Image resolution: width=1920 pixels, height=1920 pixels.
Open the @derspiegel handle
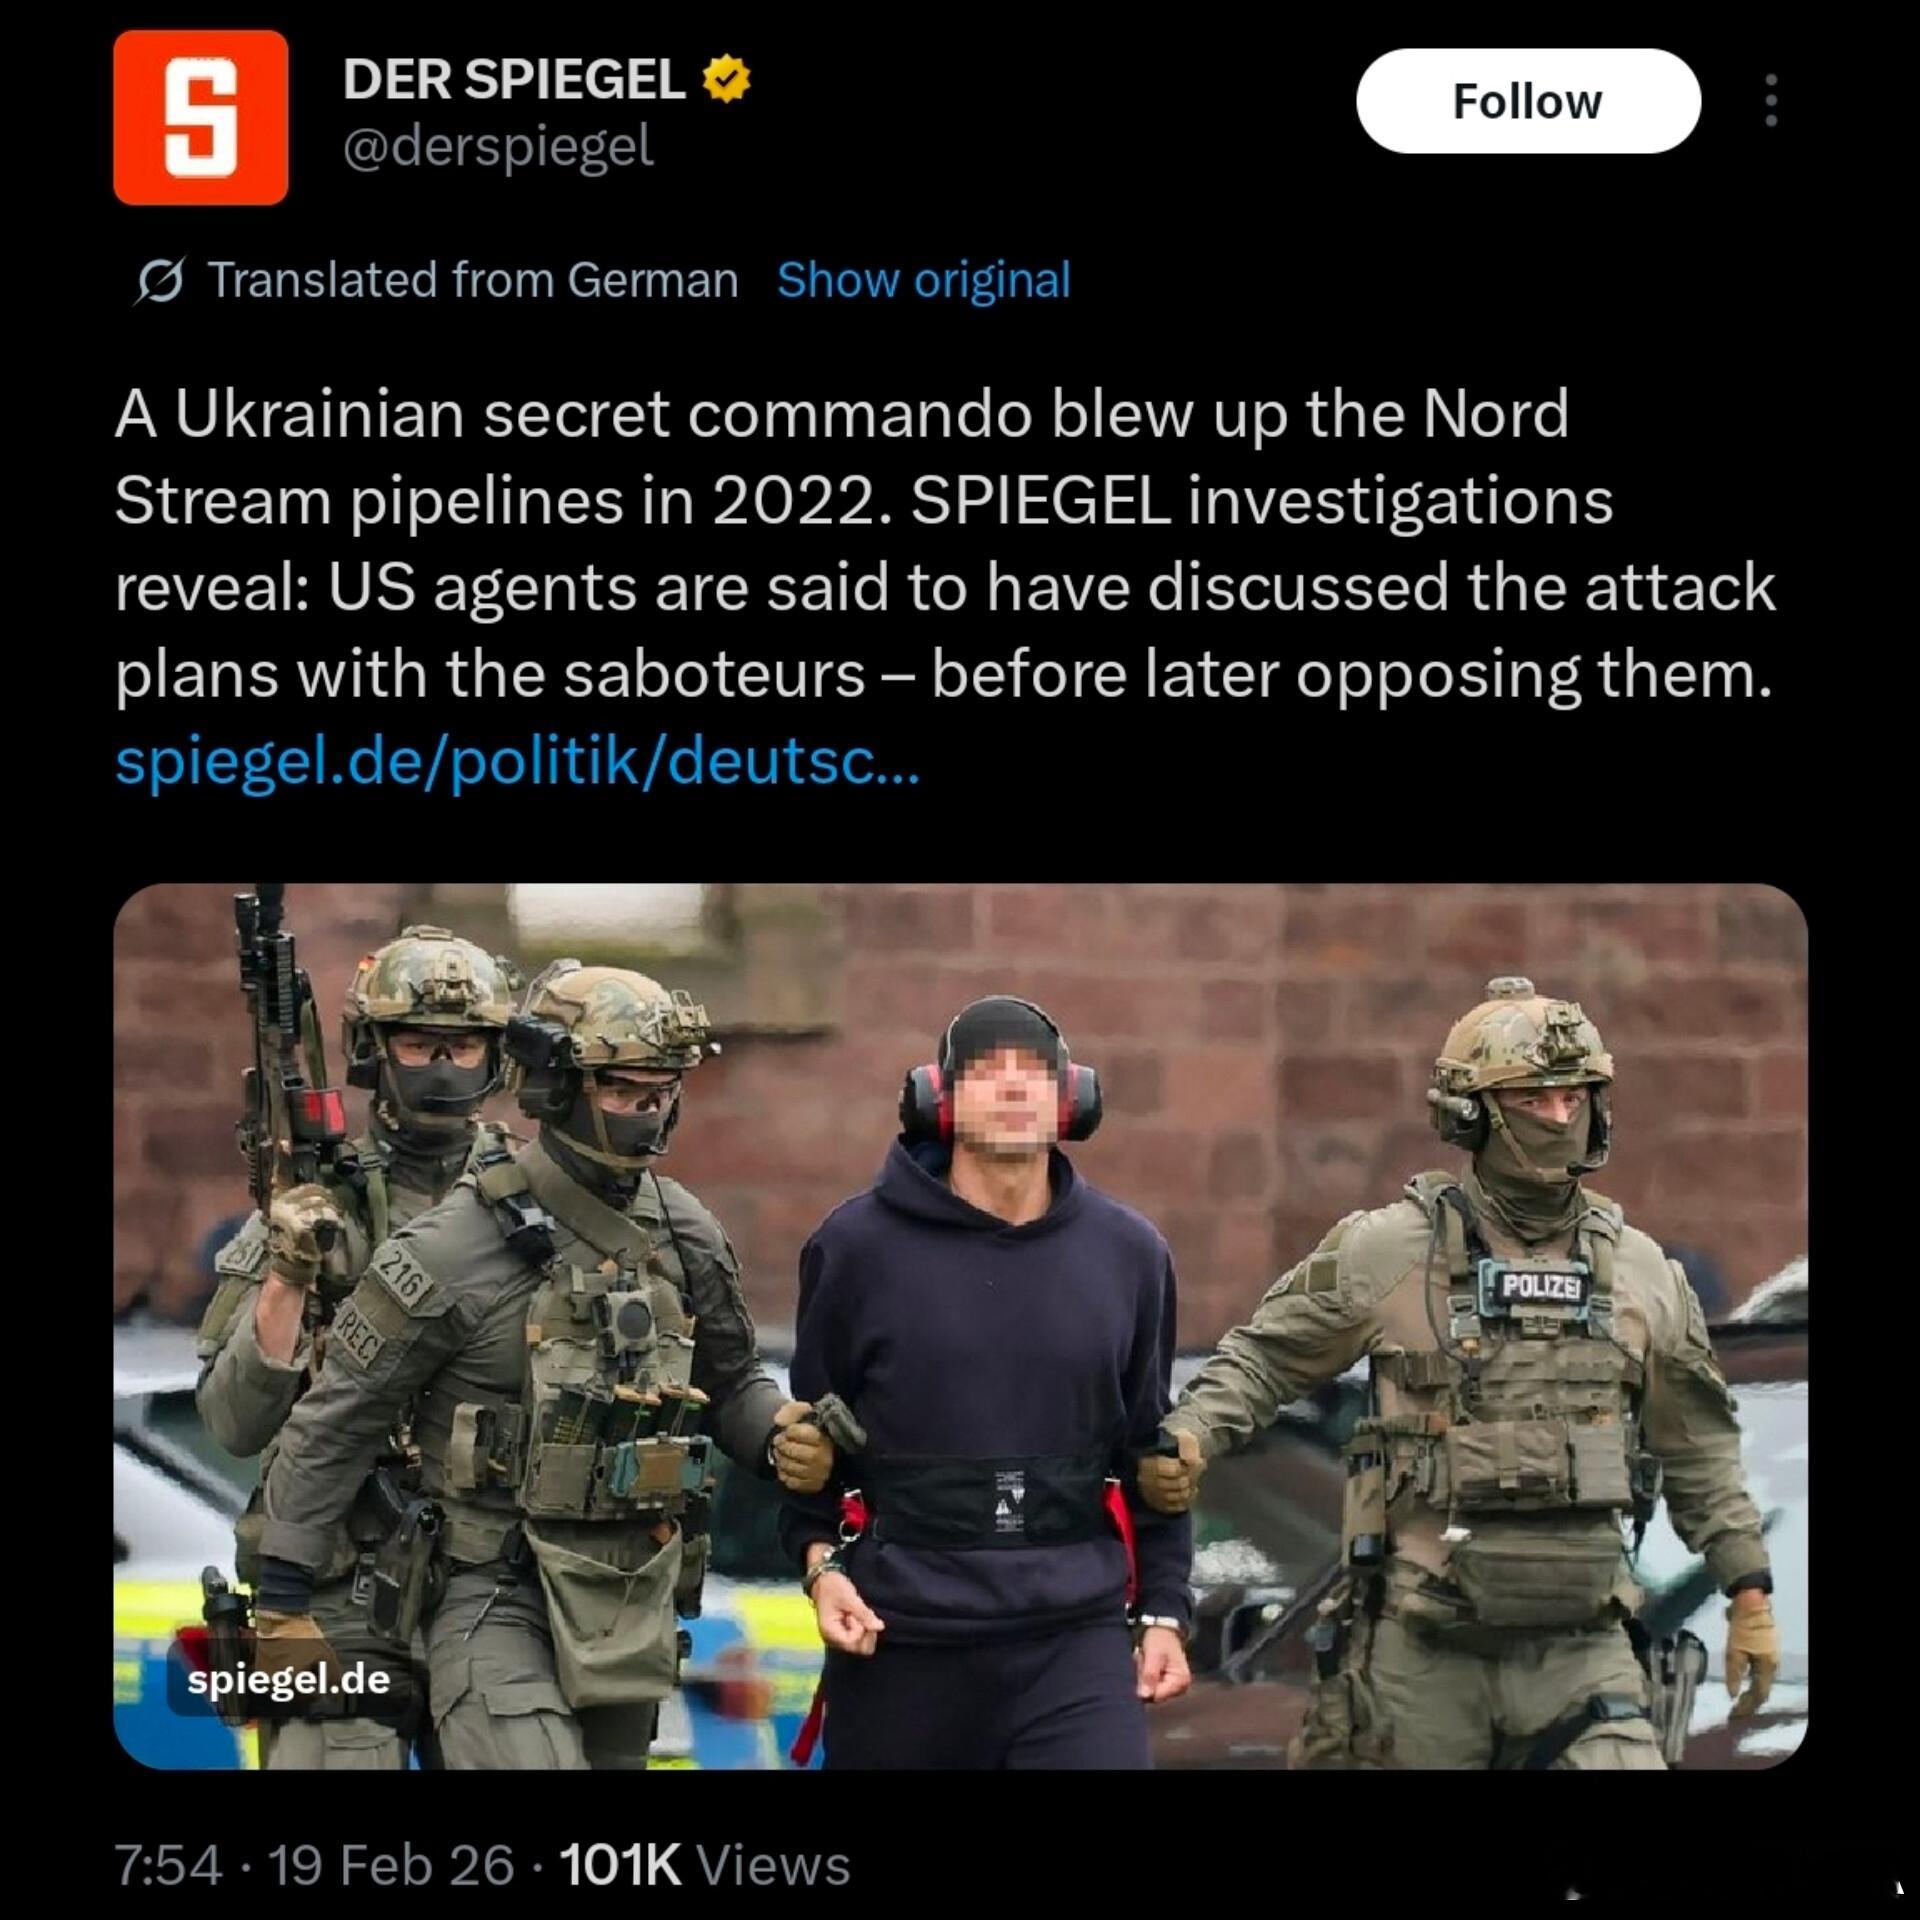pyautogui.click(x=498, y=147)
